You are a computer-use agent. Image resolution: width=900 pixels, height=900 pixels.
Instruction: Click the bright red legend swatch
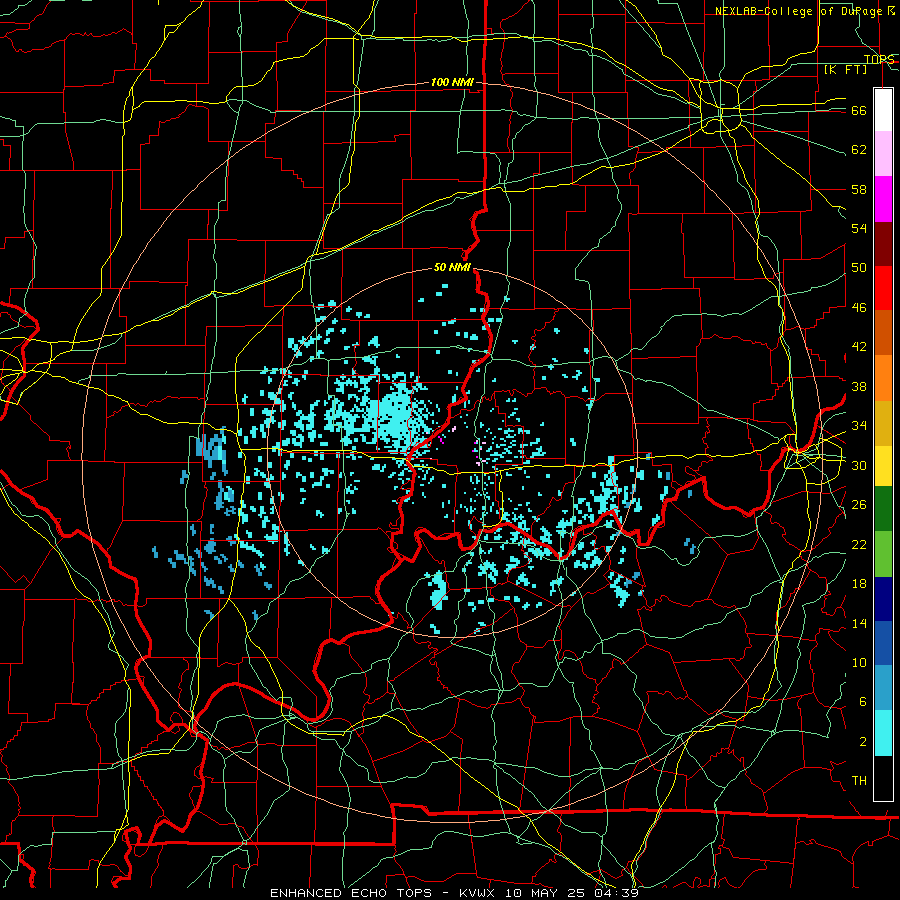(x=883, y=288)
